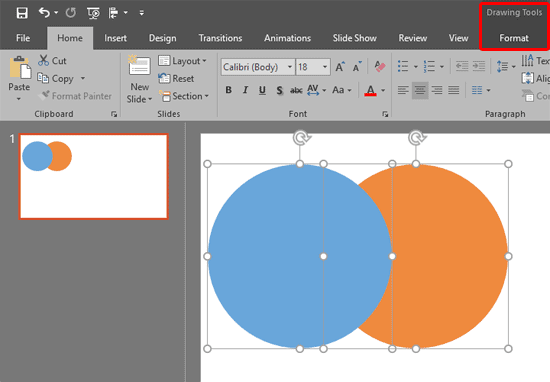Click the Copy button
The width and height of the screenshot is (550, 382).
tap(56, 78)
